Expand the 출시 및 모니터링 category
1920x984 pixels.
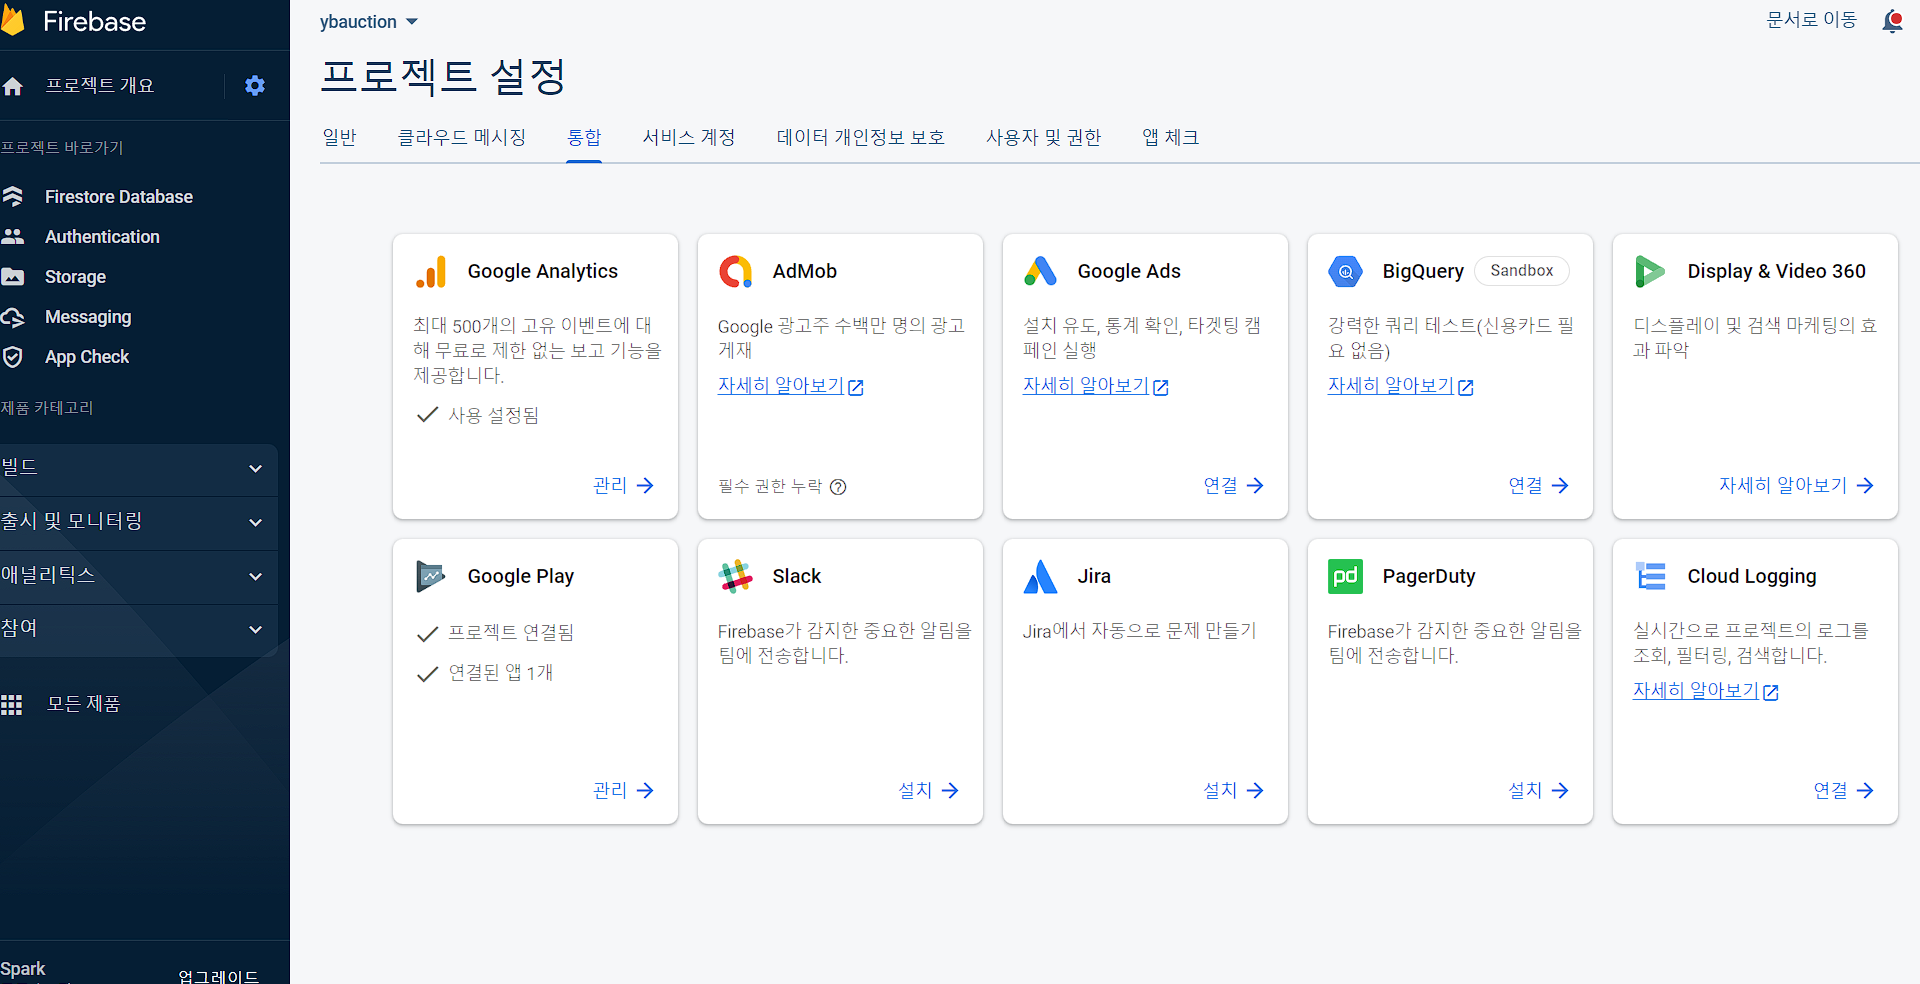pos(139,521)
